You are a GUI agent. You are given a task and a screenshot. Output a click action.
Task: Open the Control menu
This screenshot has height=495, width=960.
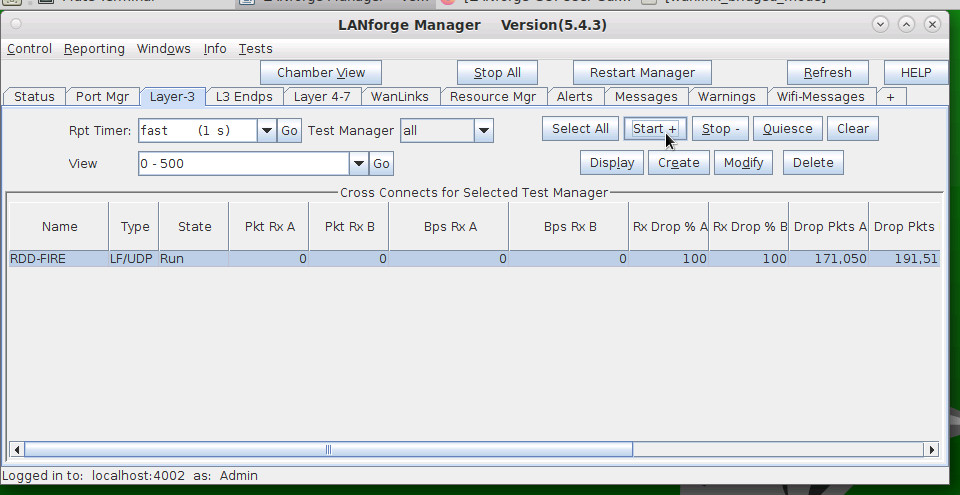[29, 48]
